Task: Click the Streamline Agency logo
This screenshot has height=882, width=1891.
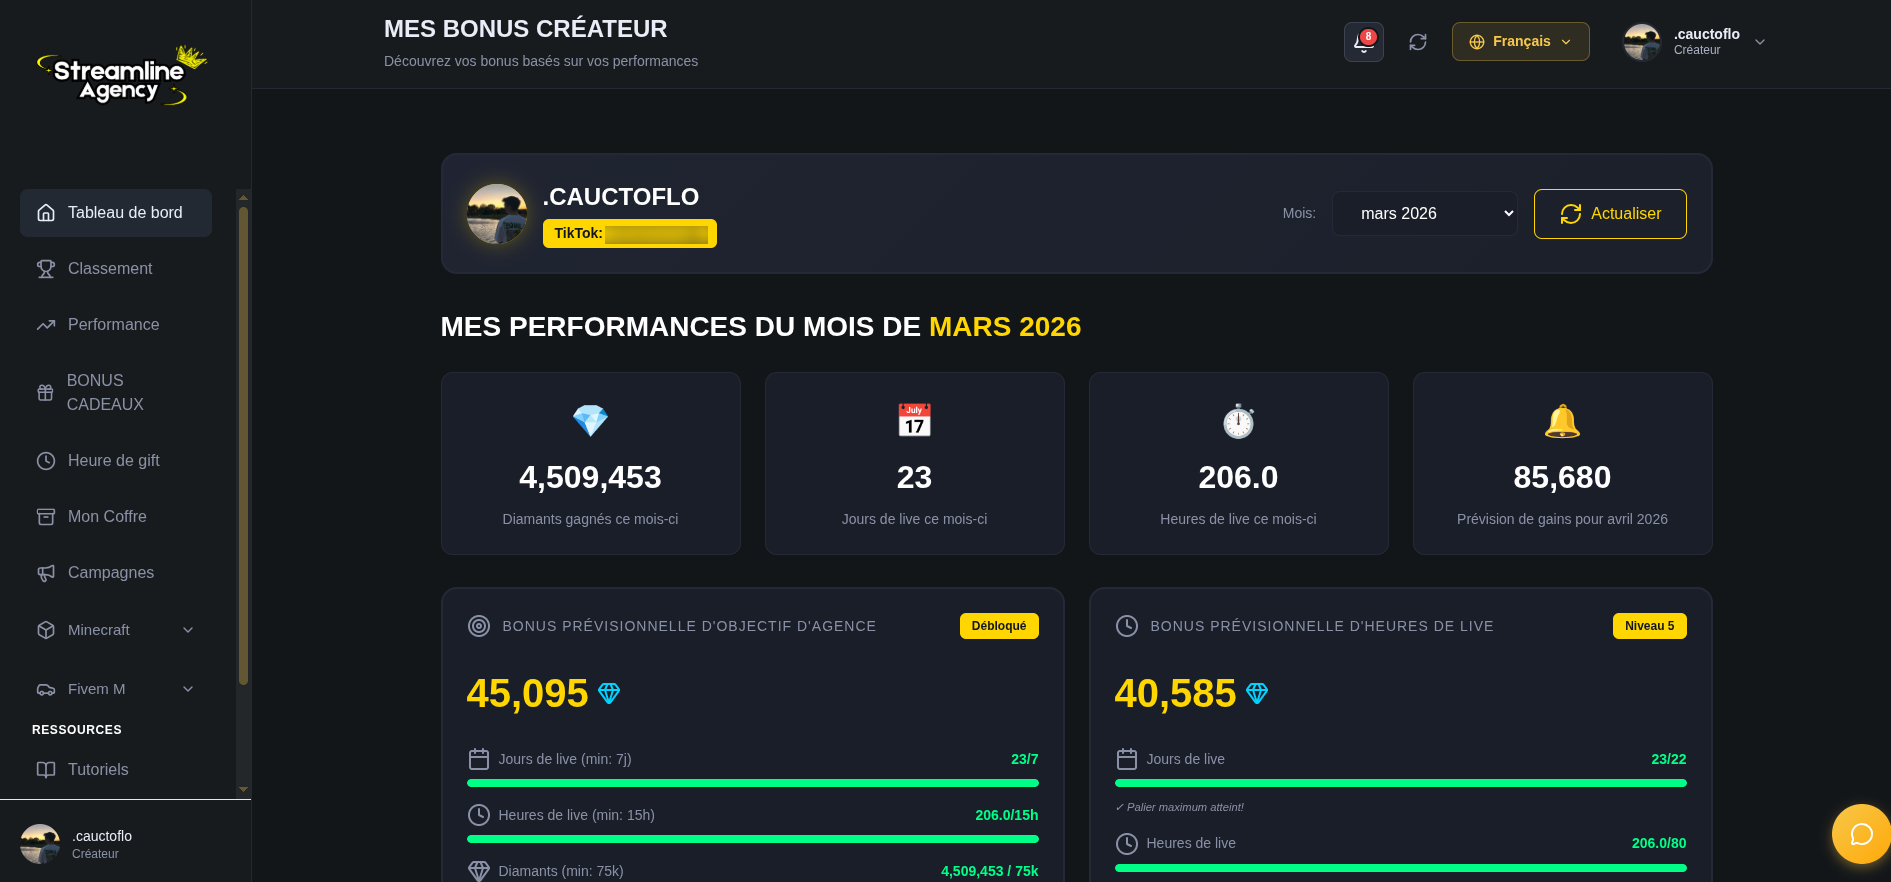Action: (x=122, y=76)
